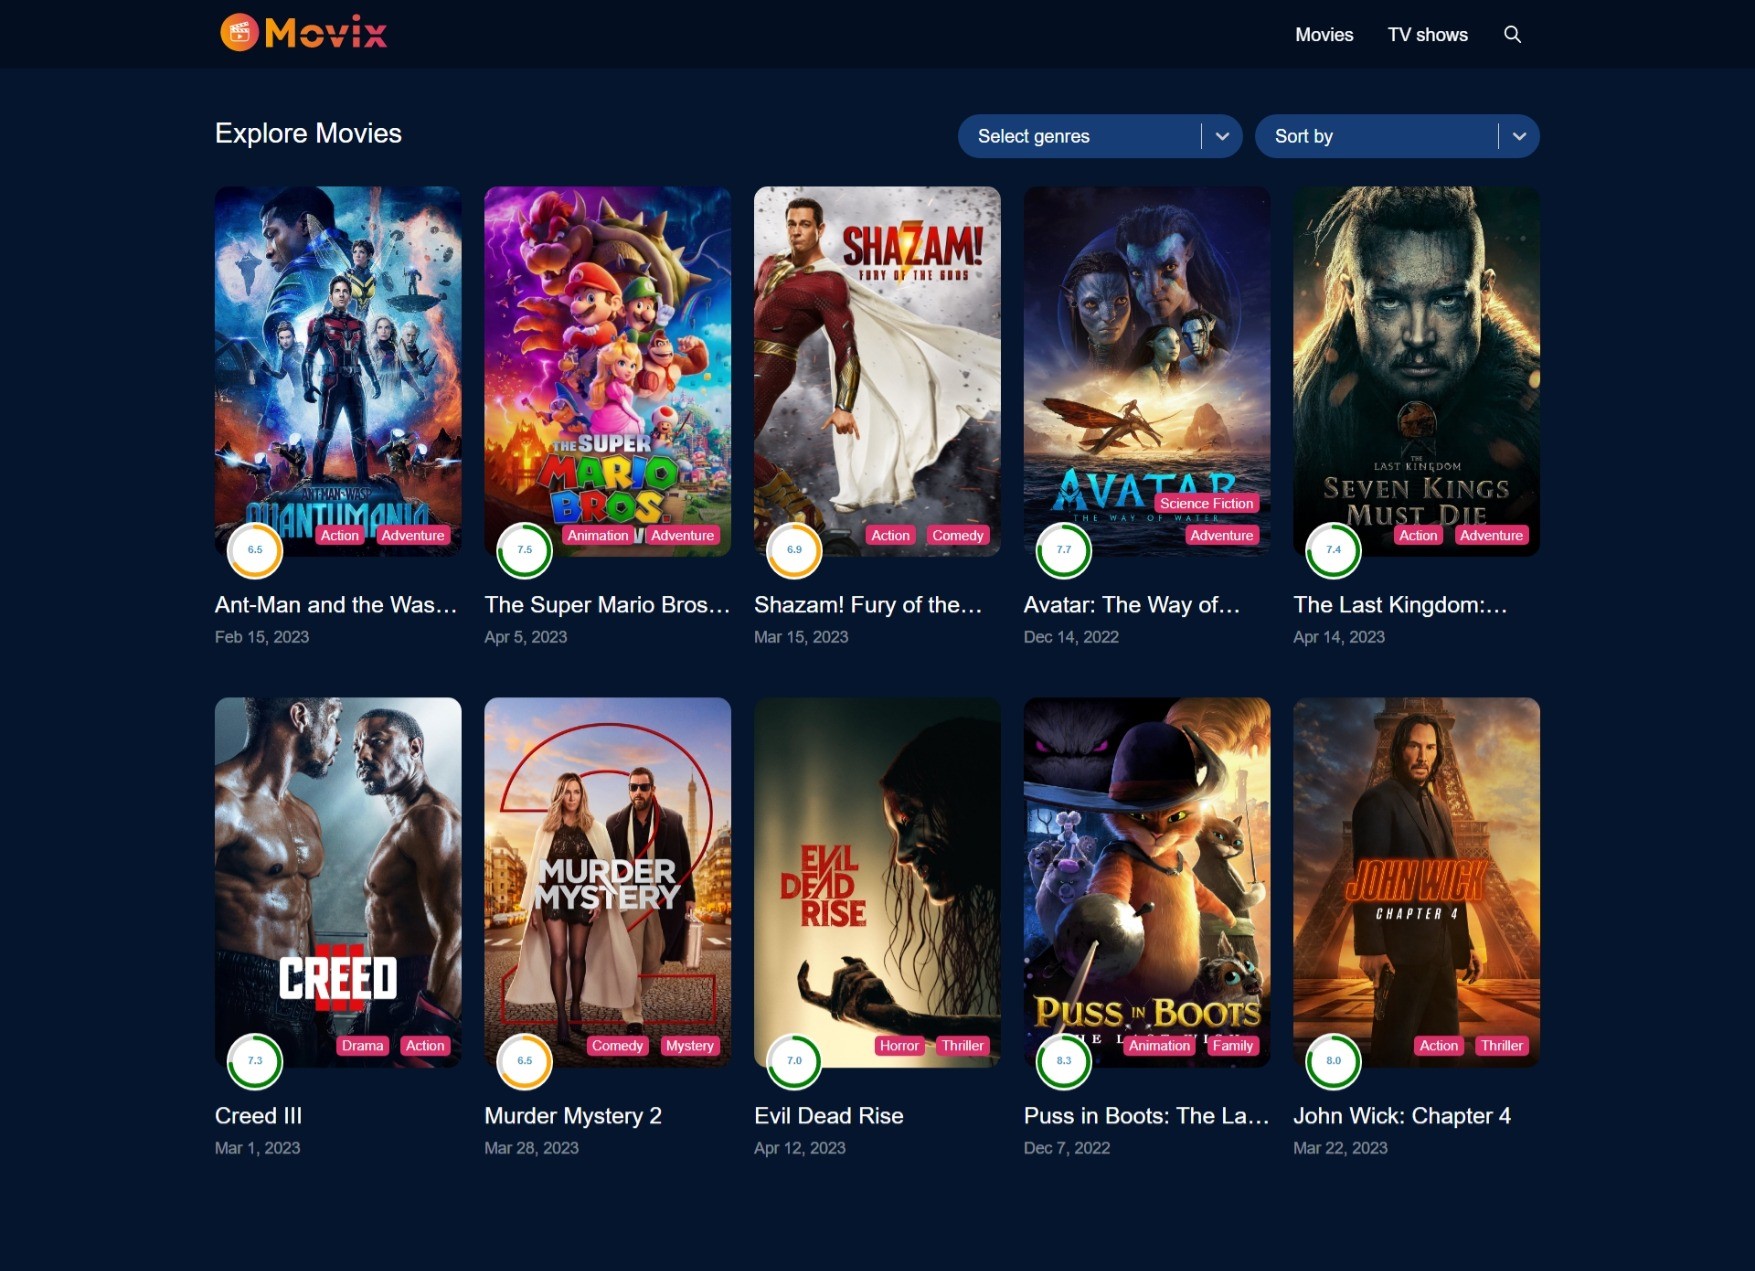1755x1271 pixels.
Task: Click the Avatar: The Way of… title
Action: pos(1132,605)
